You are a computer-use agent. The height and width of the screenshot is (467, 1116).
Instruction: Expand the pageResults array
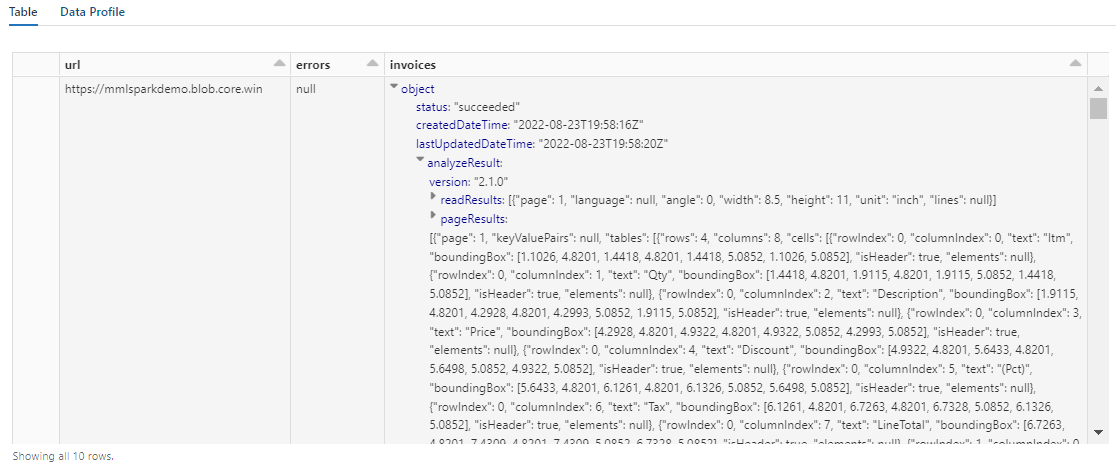click(x=434, y=217)
